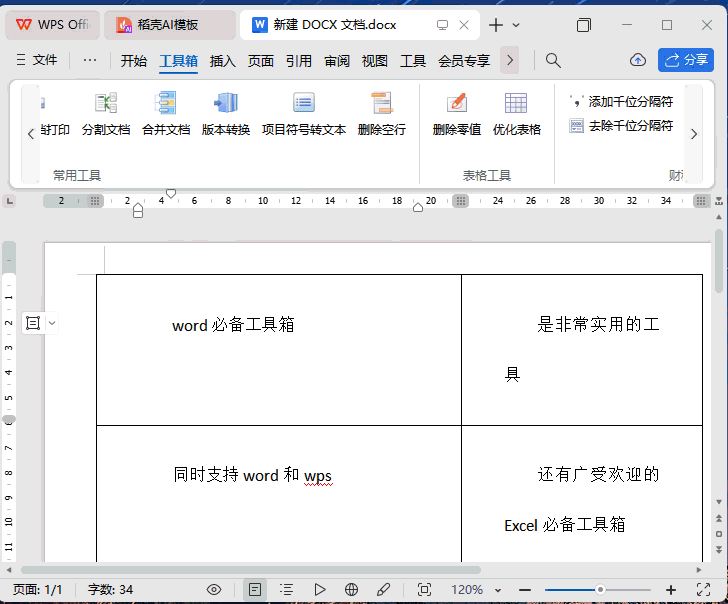This screenshot has width=728, height=604.
Task: Click the window tile/multi-window icon in title bar
Action: tap(584, 25)
